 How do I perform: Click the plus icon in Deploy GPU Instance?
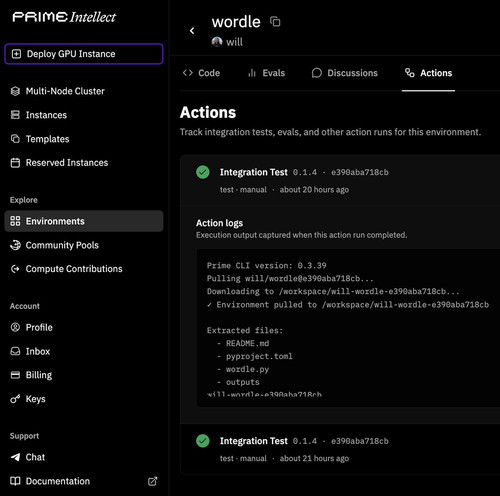16,54
